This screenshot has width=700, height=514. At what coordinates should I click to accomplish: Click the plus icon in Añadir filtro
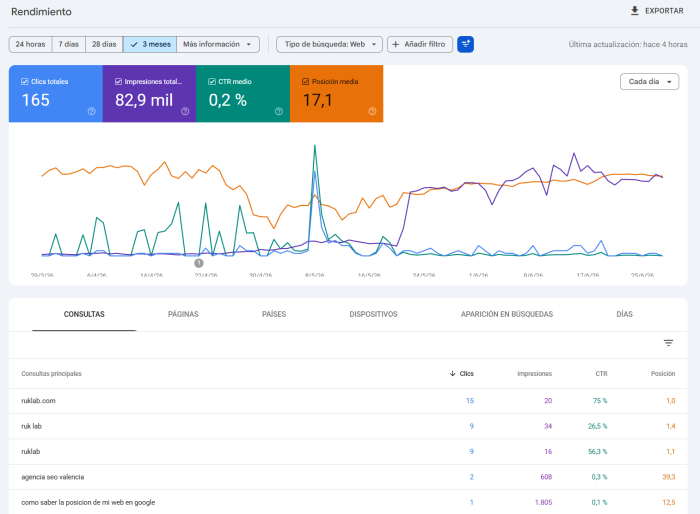coord(396,44)
